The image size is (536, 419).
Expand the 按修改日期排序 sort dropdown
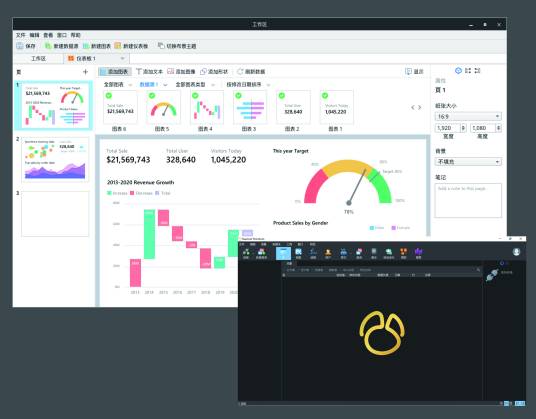pyautogui.click(x=248, y=84)
